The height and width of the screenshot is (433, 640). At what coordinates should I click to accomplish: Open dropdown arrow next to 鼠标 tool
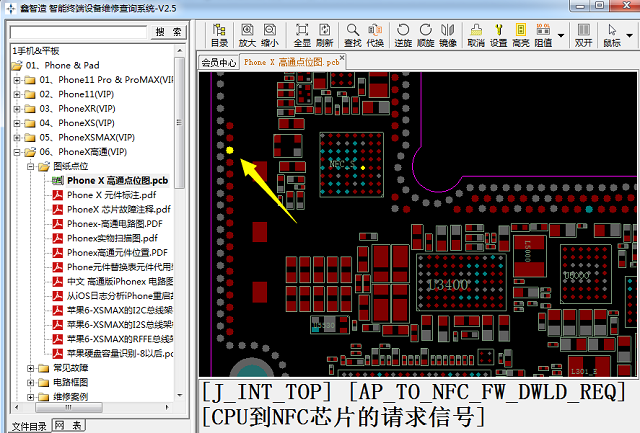(629, 36)
